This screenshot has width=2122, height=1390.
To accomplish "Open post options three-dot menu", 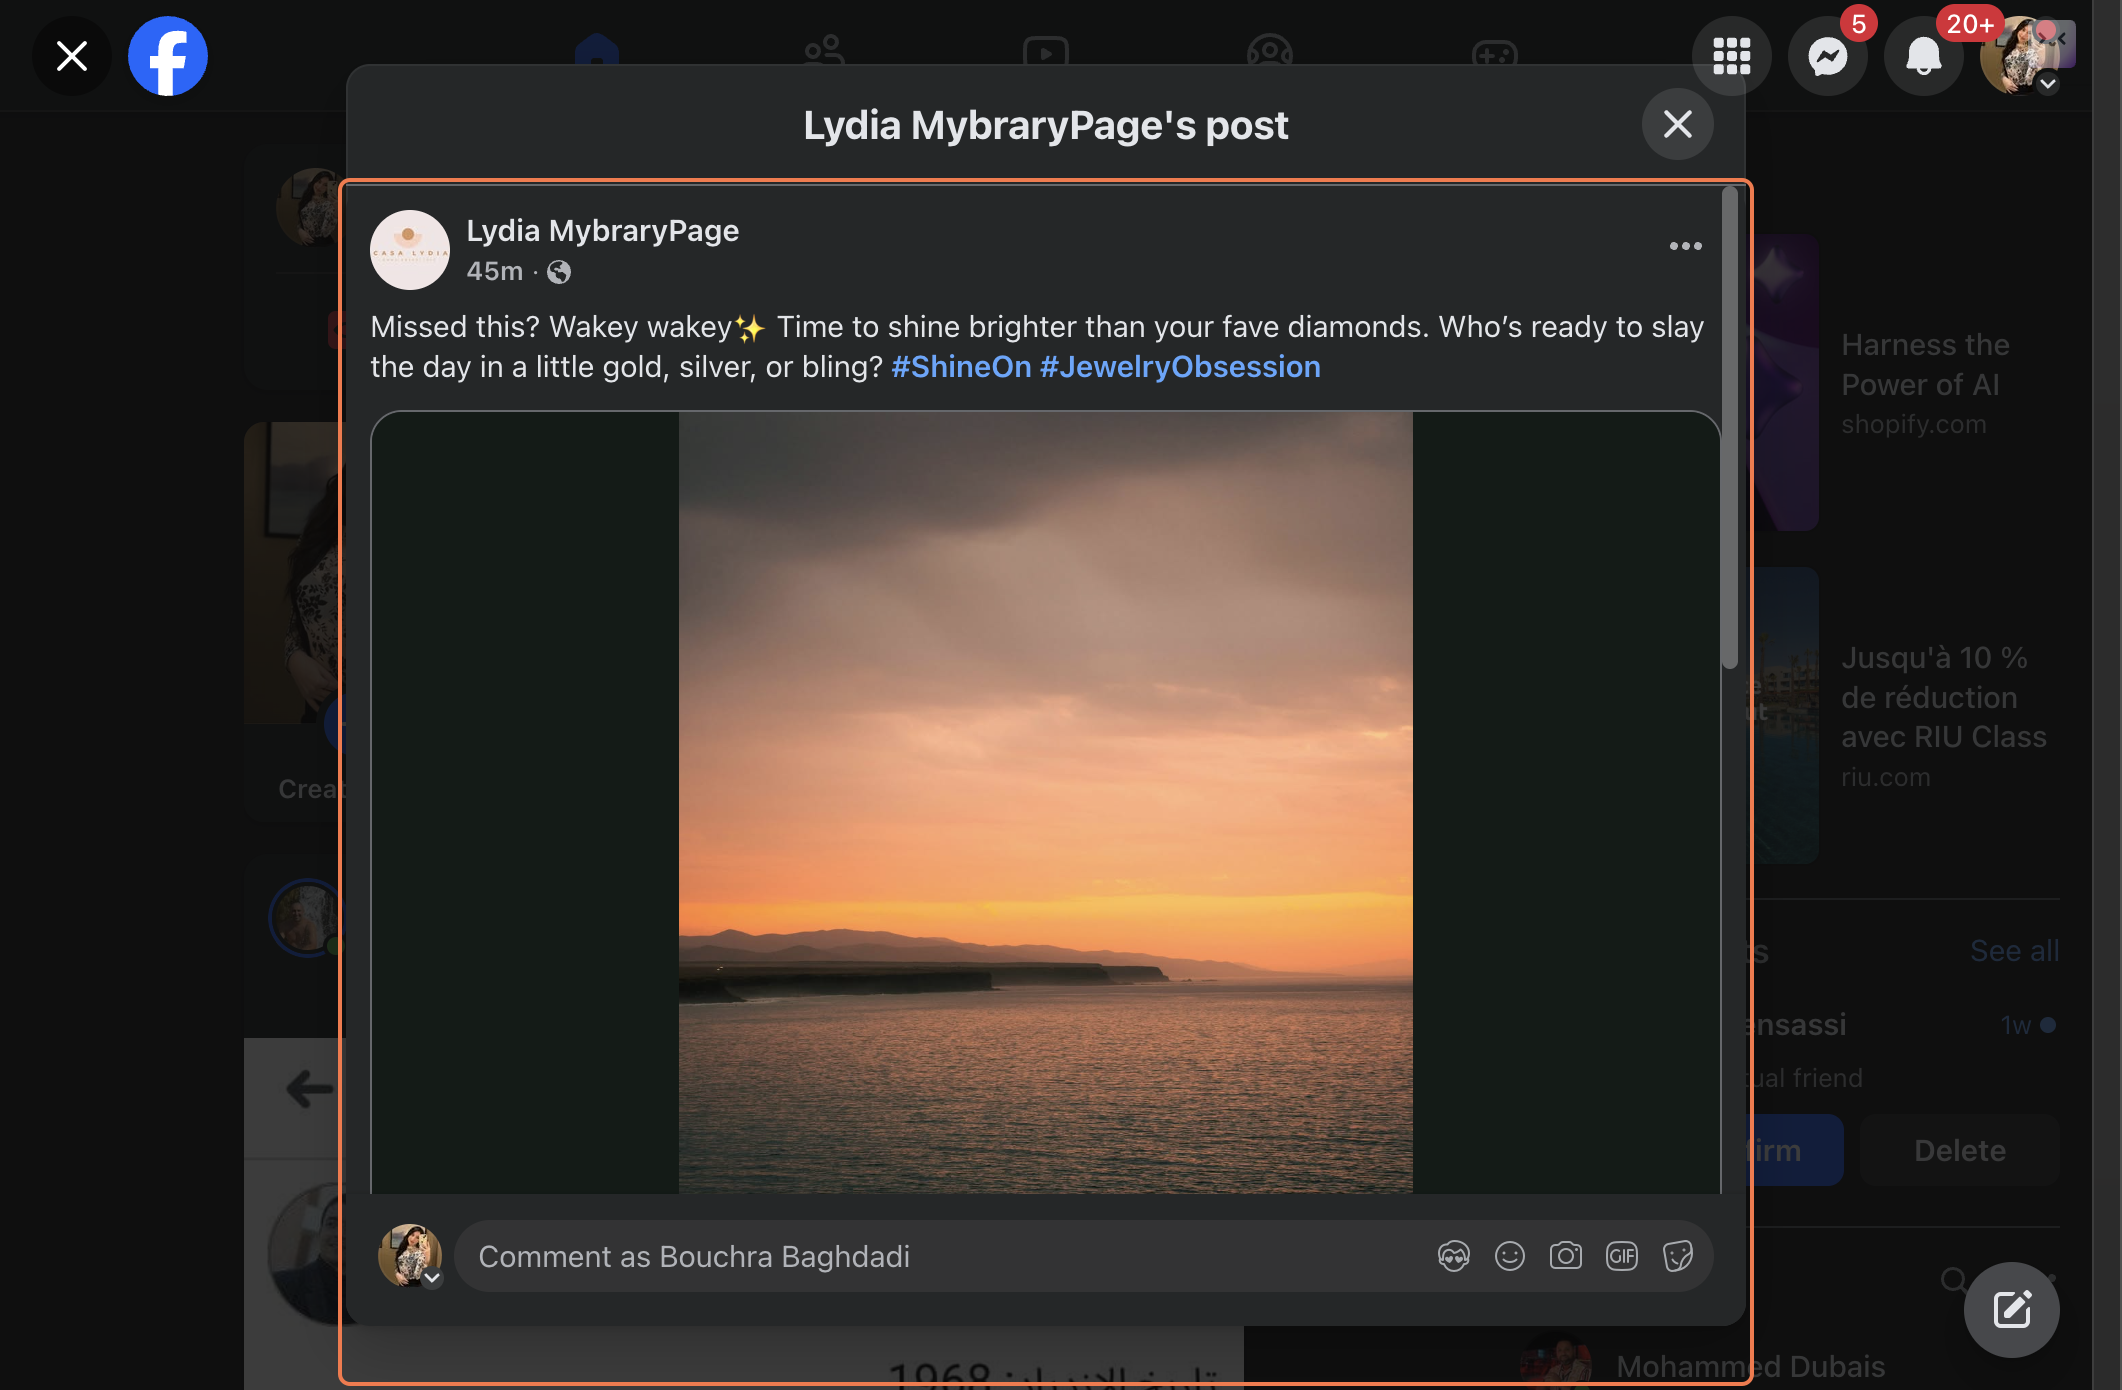I will click(1685, 246).
